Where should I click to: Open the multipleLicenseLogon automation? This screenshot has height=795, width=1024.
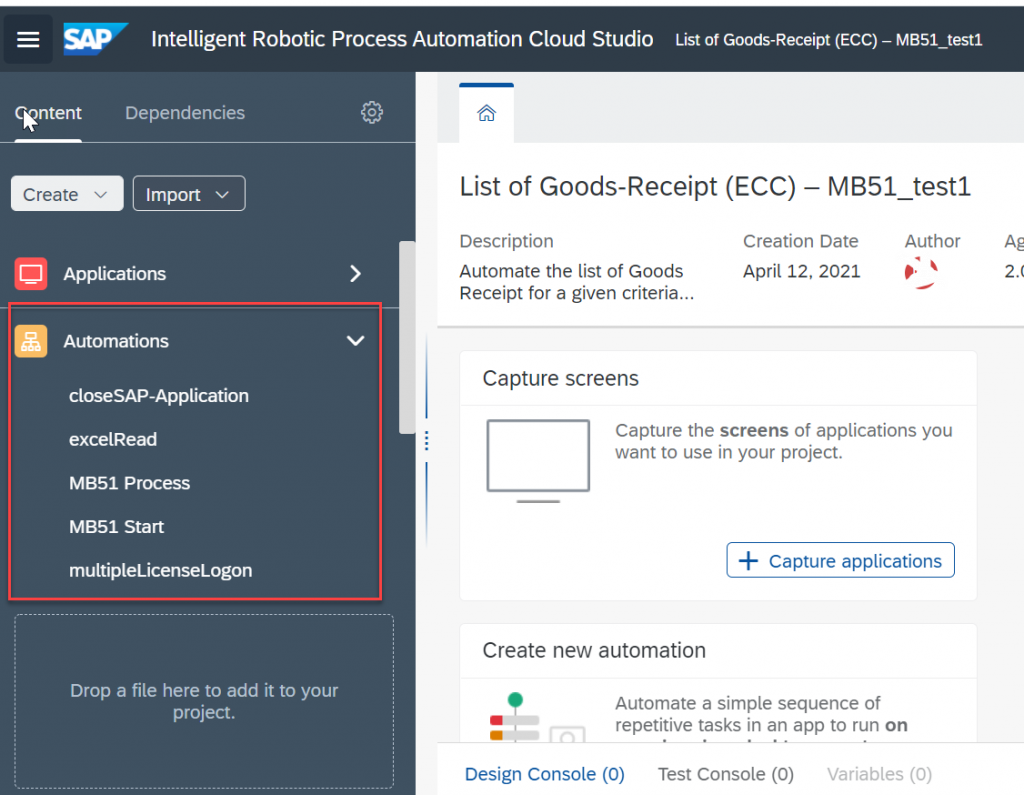pos(161,571)
